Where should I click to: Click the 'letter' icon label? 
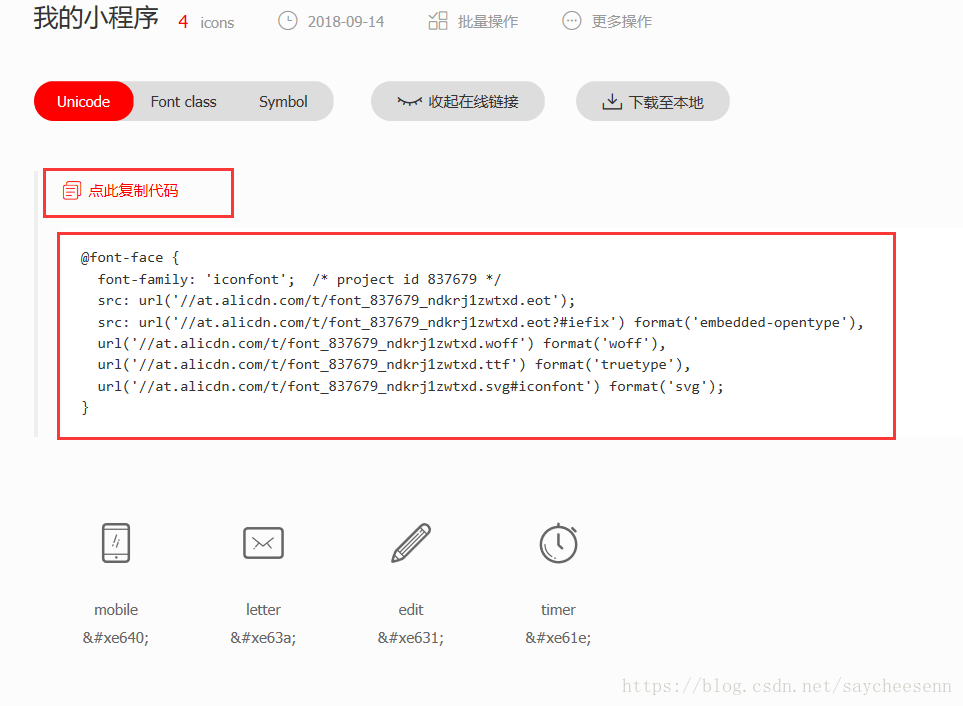point(263,610)
